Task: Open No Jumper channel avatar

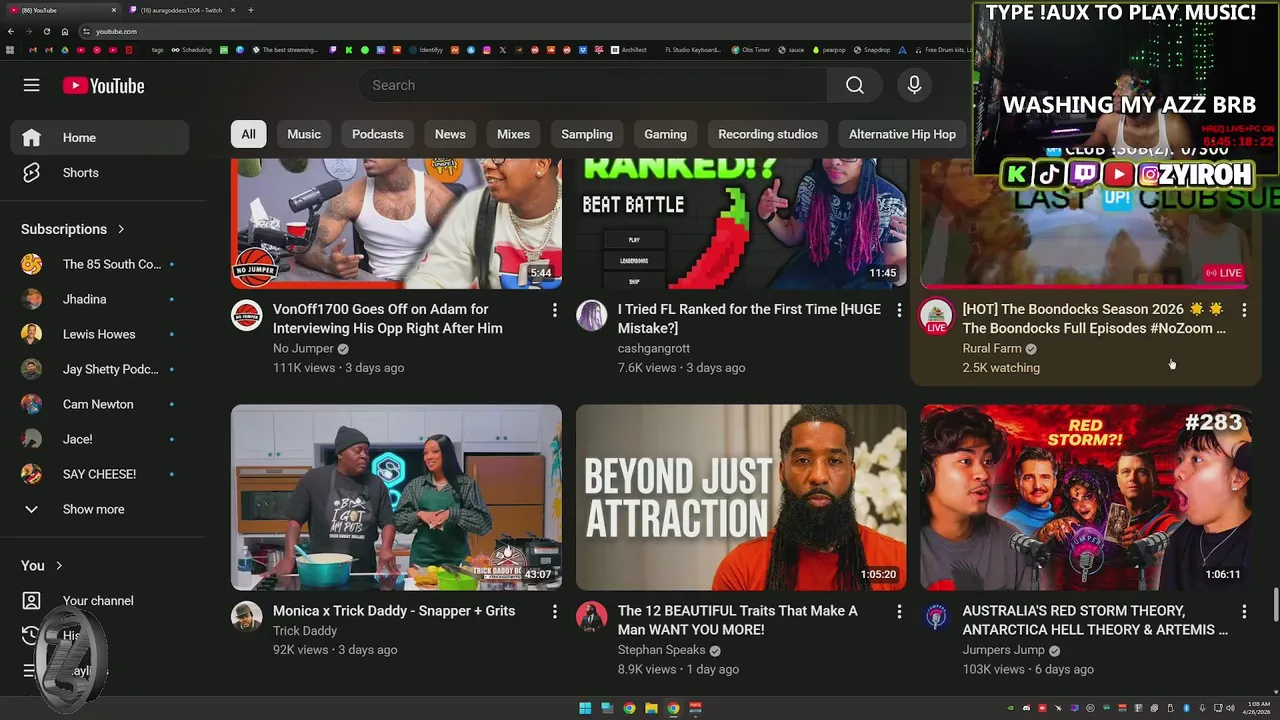Action: (247, 316)
